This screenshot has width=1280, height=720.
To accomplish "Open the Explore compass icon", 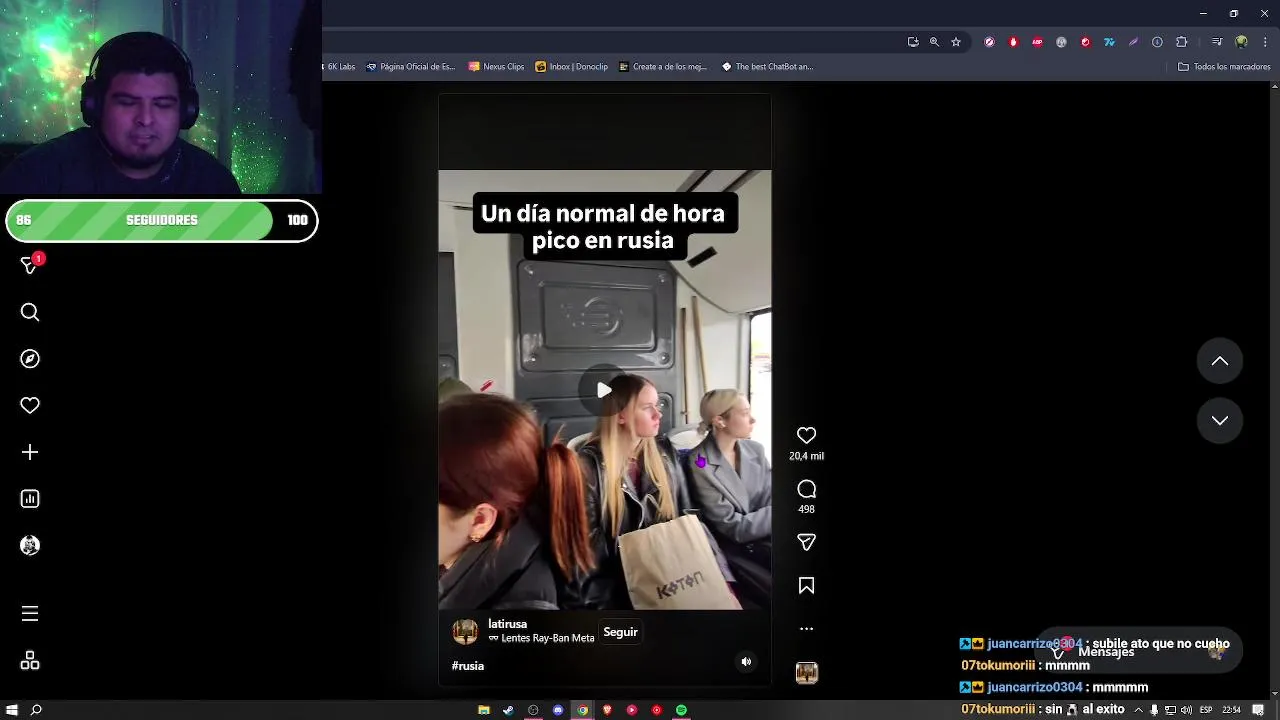I will pyautogui.click(x=30, y=359).
